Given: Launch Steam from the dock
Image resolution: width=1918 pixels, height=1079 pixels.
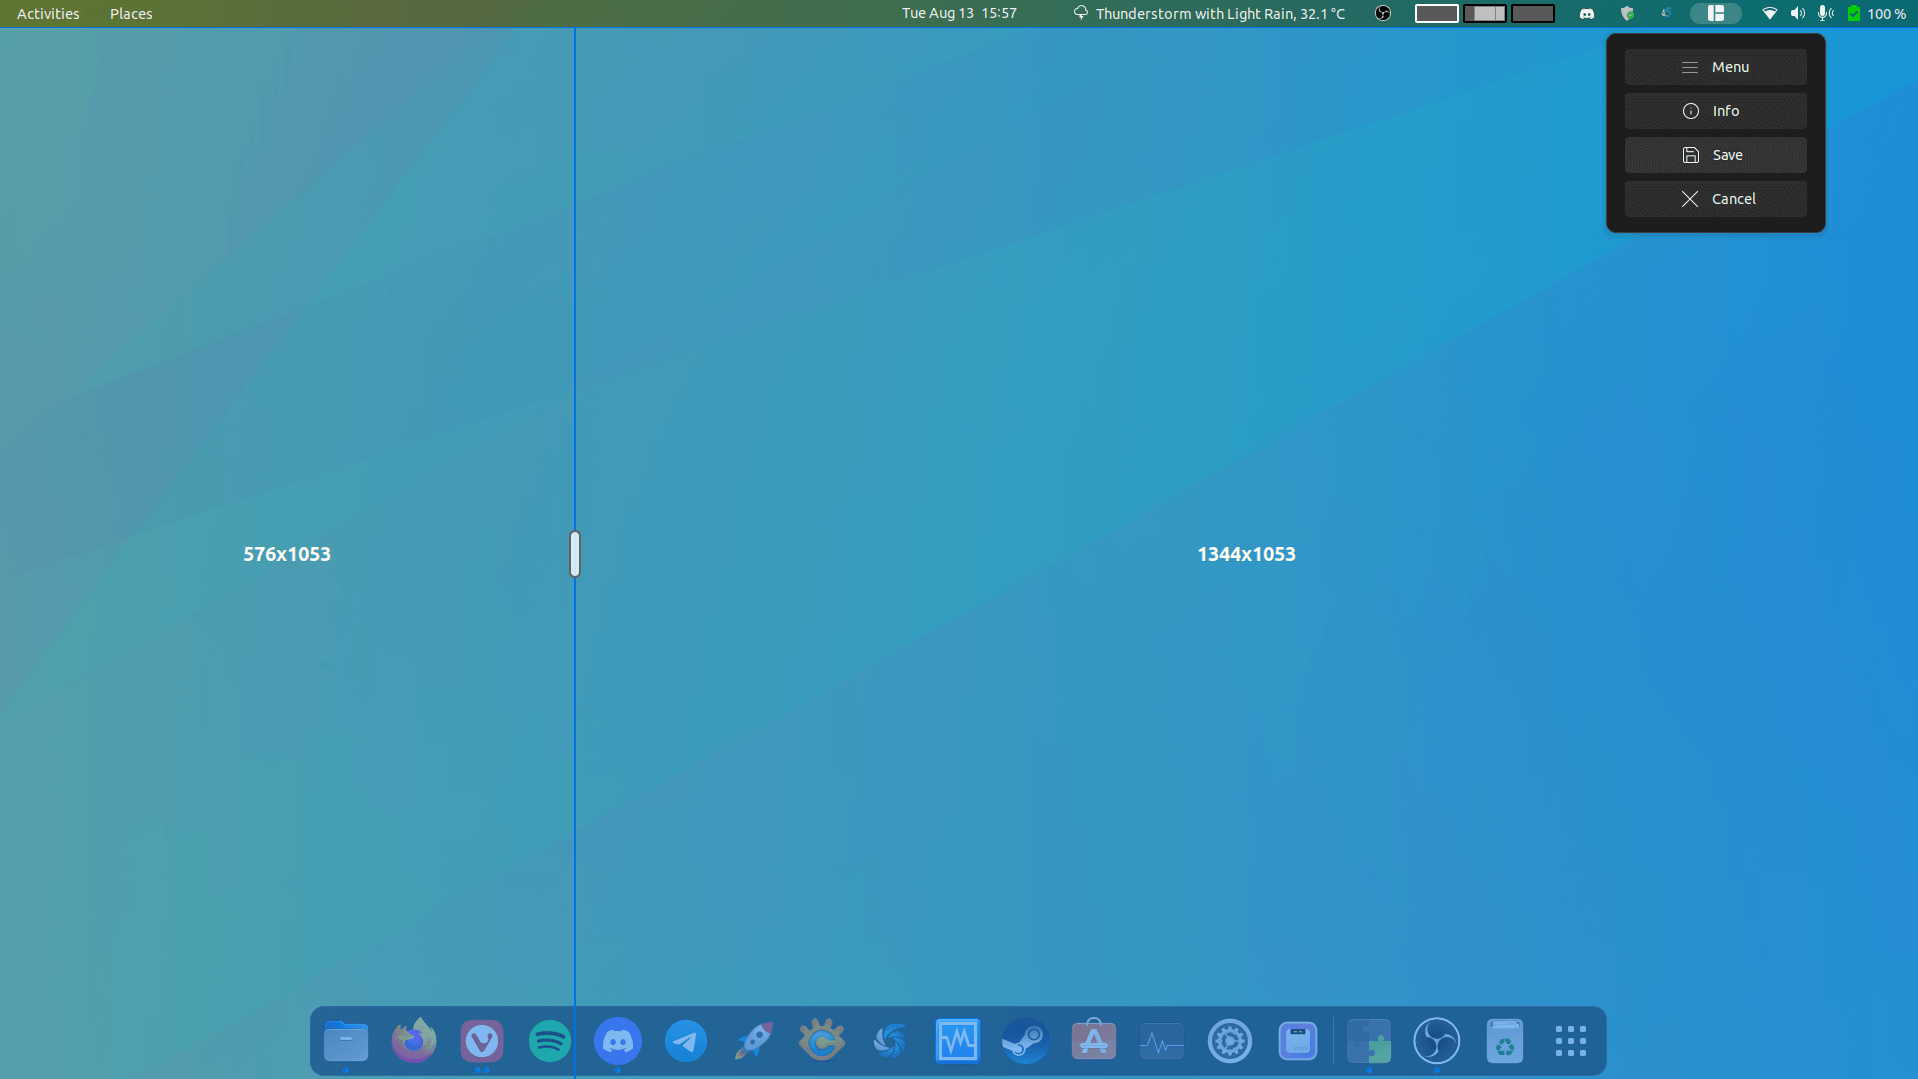Looking at the screenshot, I should [x=1025, y=1042].
